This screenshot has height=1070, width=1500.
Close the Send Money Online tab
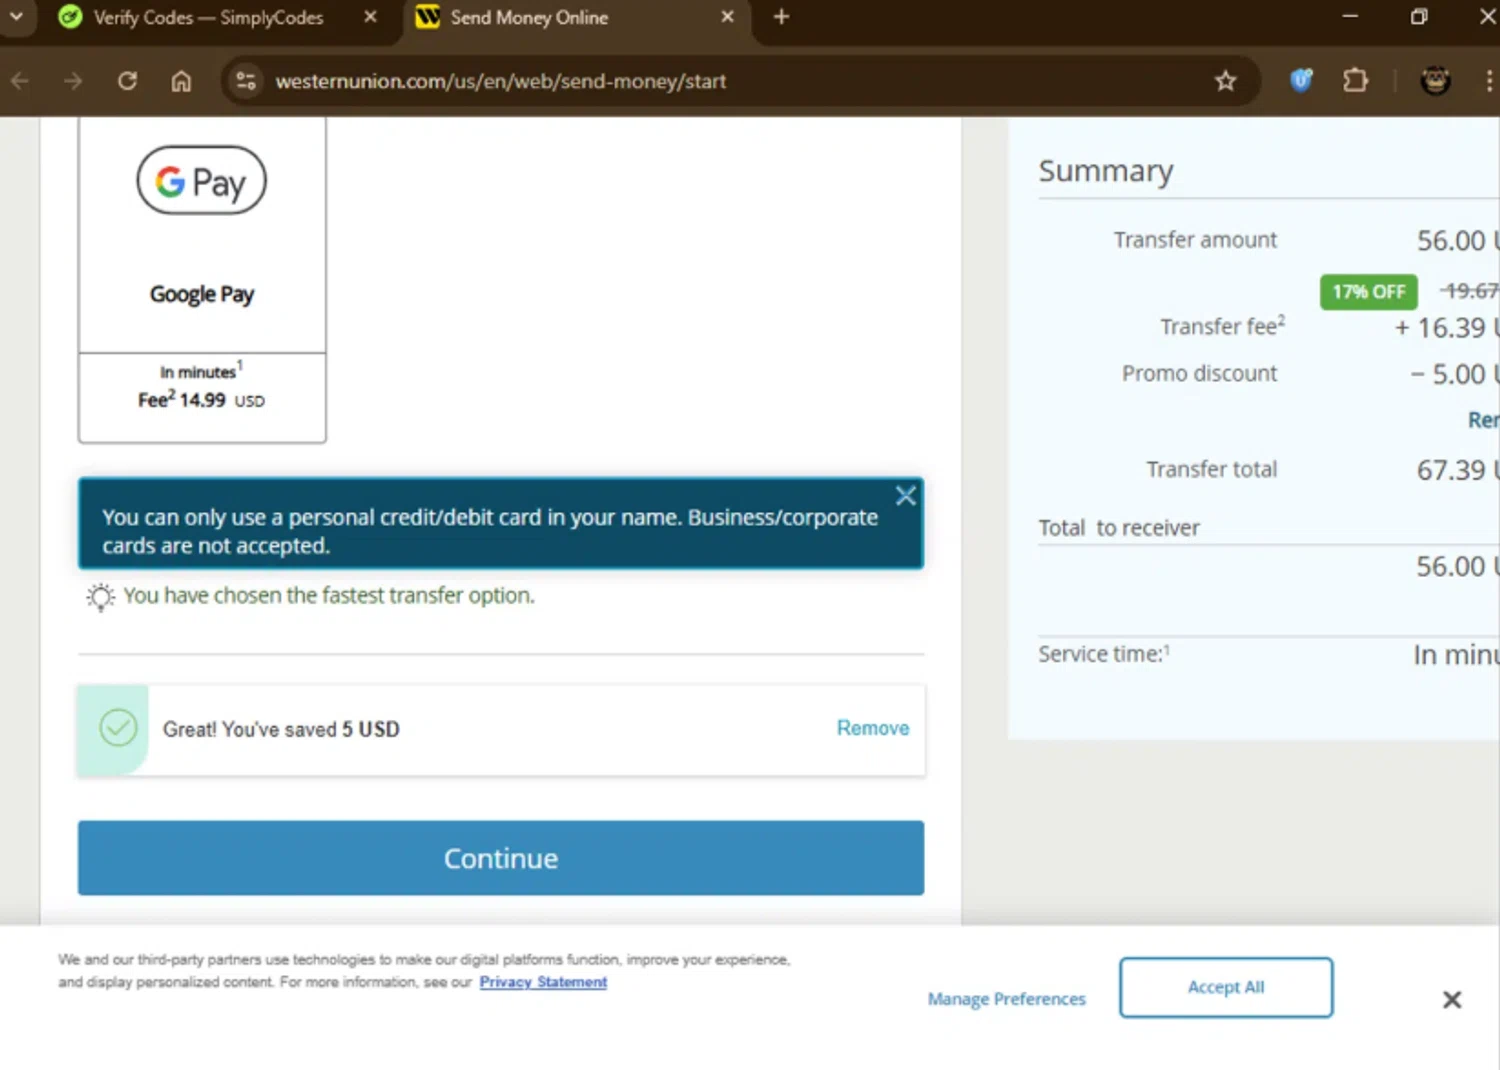(x=727, y=17)
